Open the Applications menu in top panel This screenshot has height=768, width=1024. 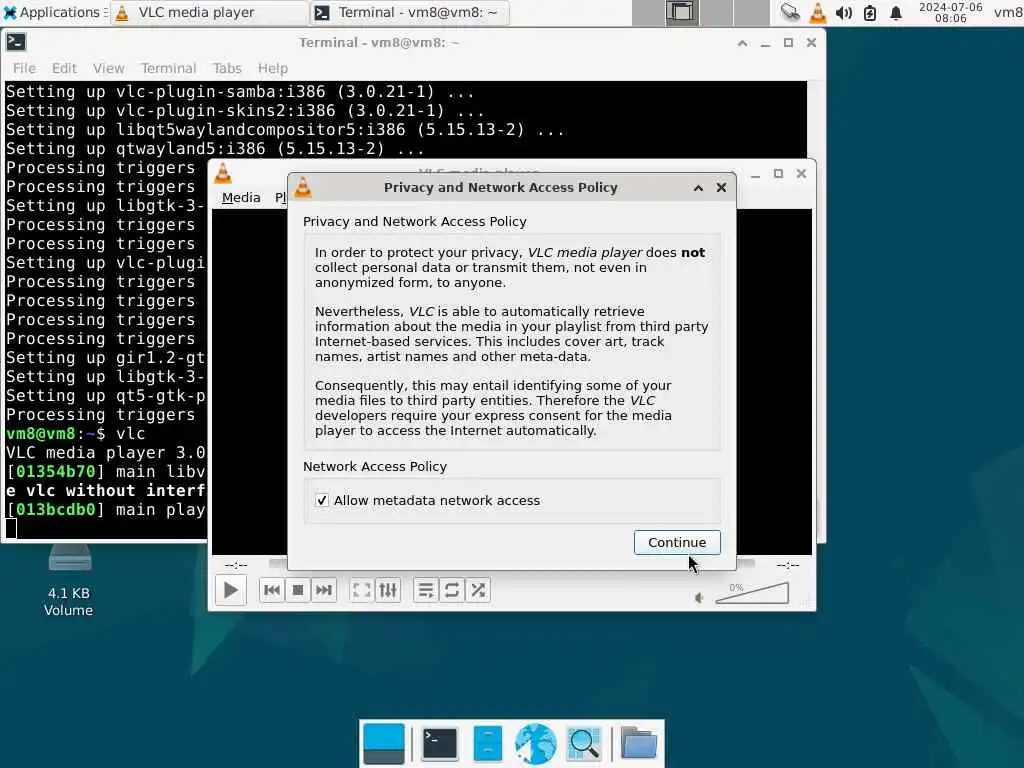pyautogui.click(x=54, y=12)
